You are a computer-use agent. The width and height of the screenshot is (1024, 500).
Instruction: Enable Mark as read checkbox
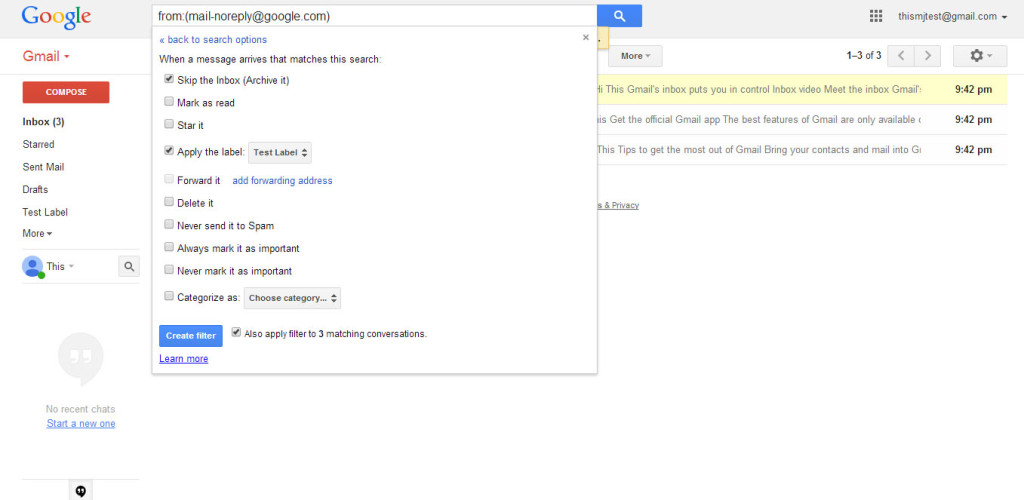(169, 102)
